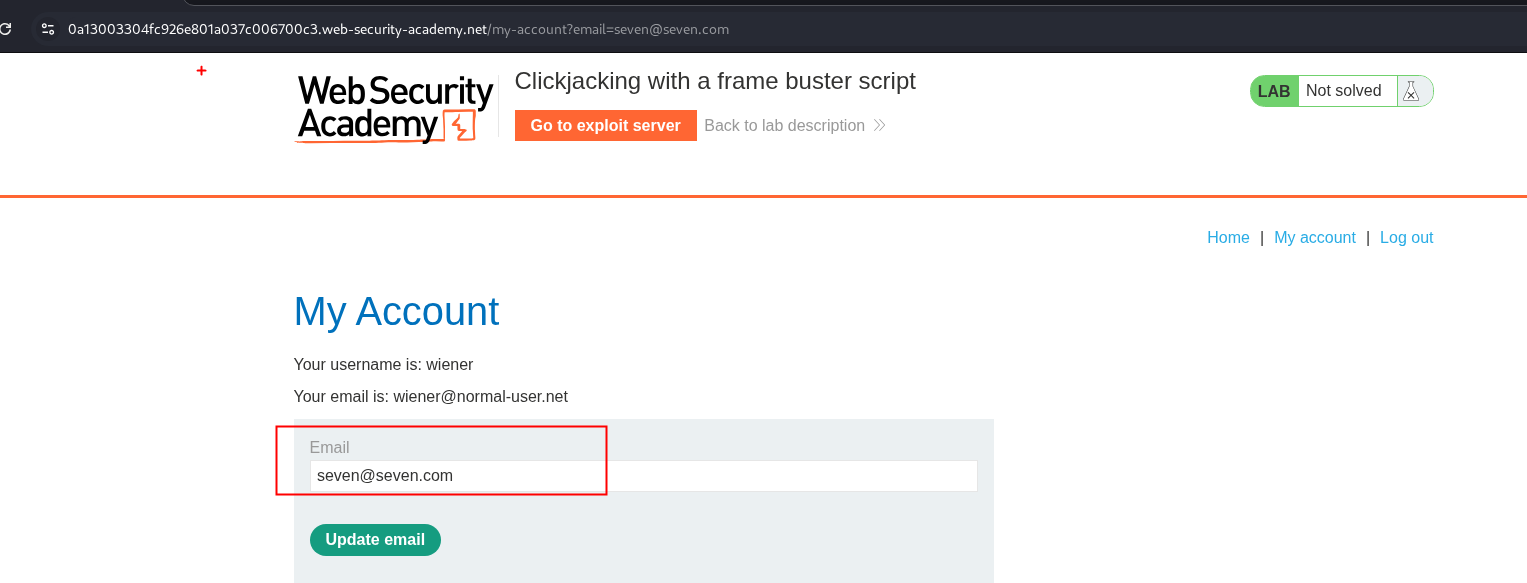Select Log out in the navigation
The image size is (1527, 583).
point(1406,238)
